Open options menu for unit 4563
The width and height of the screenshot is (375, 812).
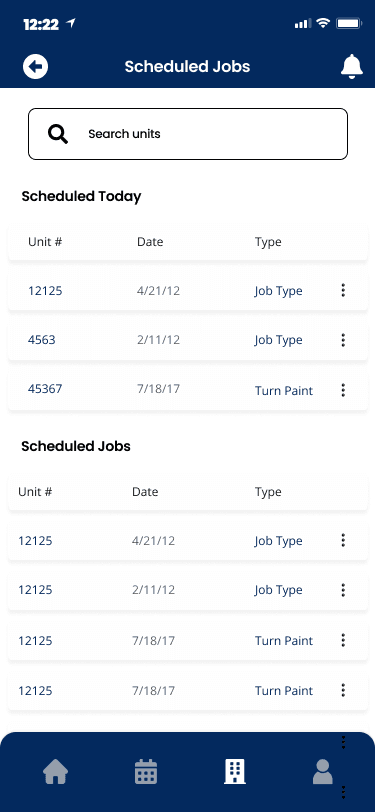343,340
